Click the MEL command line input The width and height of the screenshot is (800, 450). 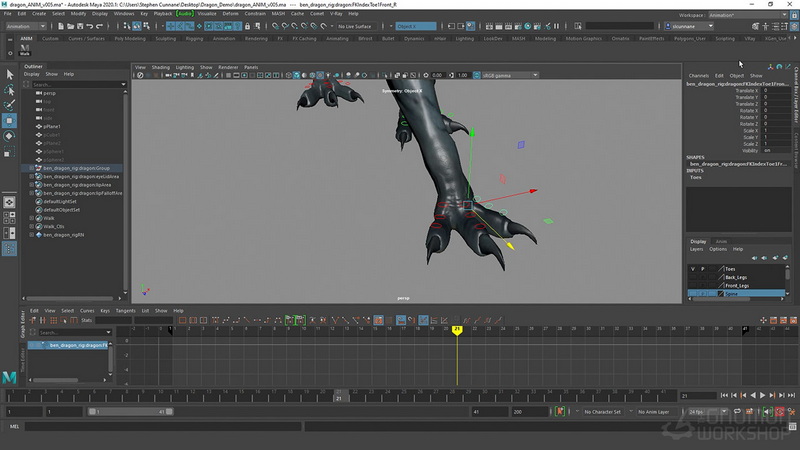click(x=163, y=427)
